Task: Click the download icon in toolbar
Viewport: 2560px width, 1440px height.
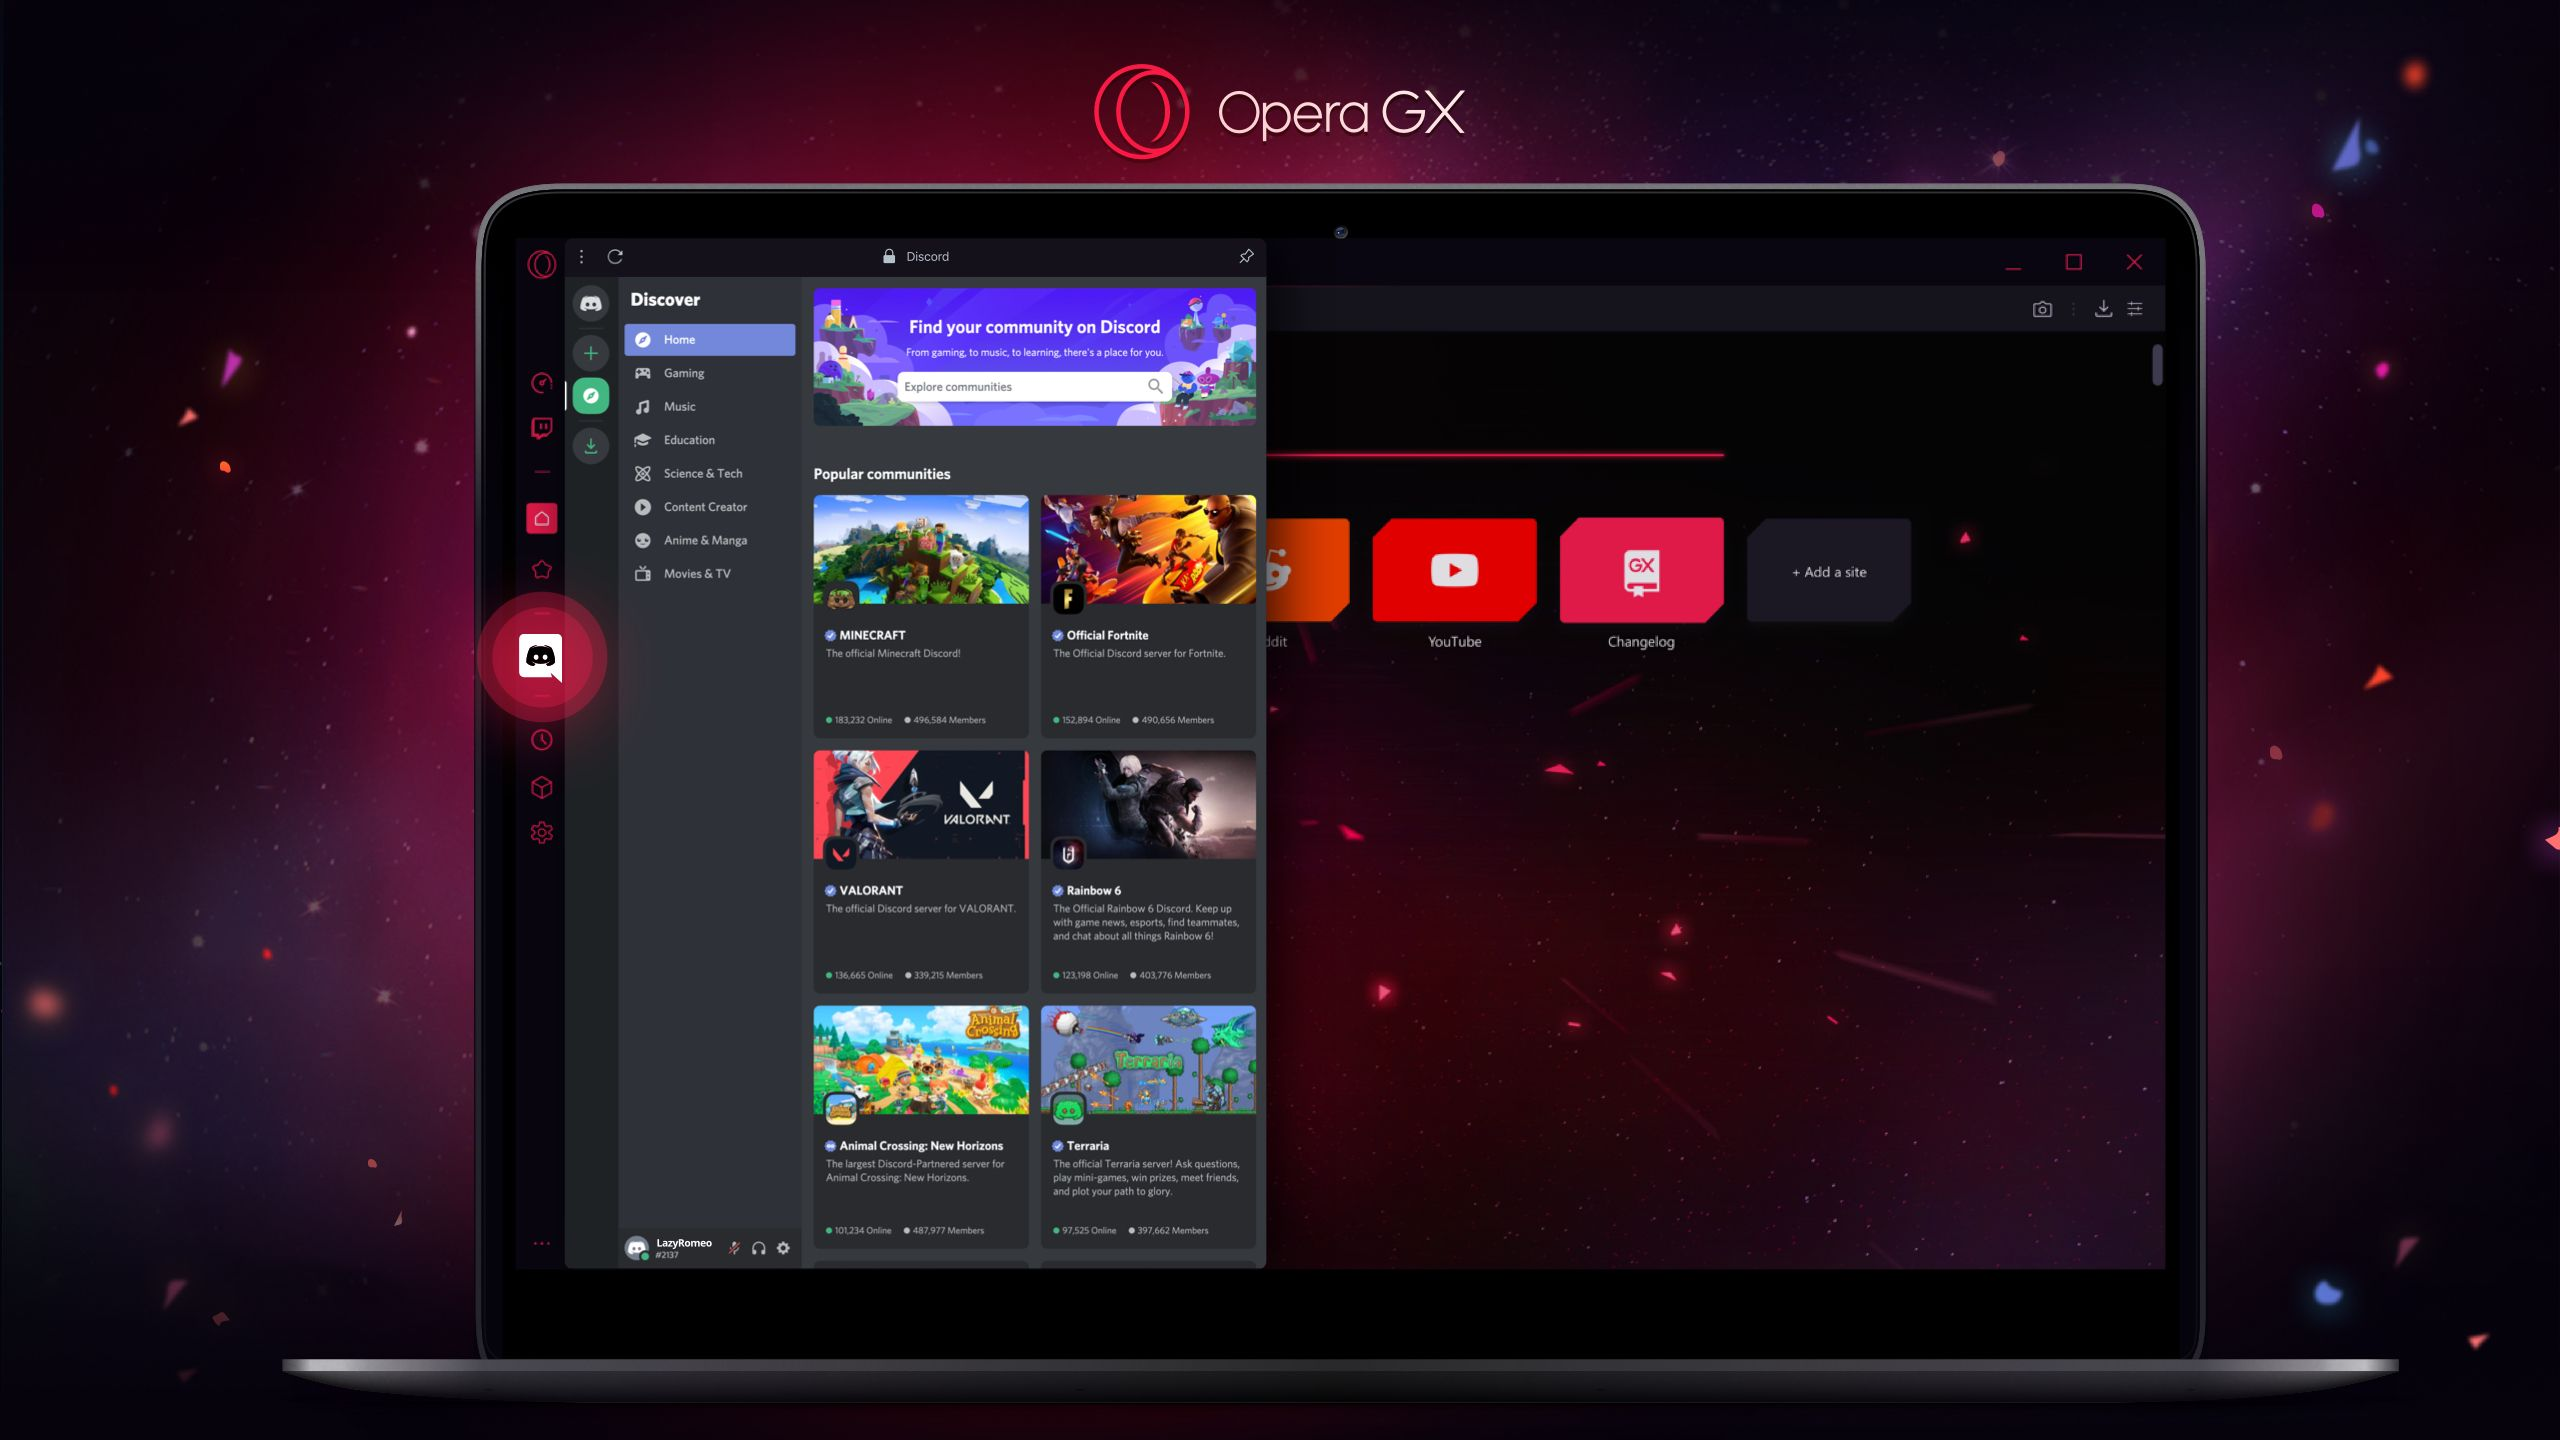Action: tap(2103, 309)
